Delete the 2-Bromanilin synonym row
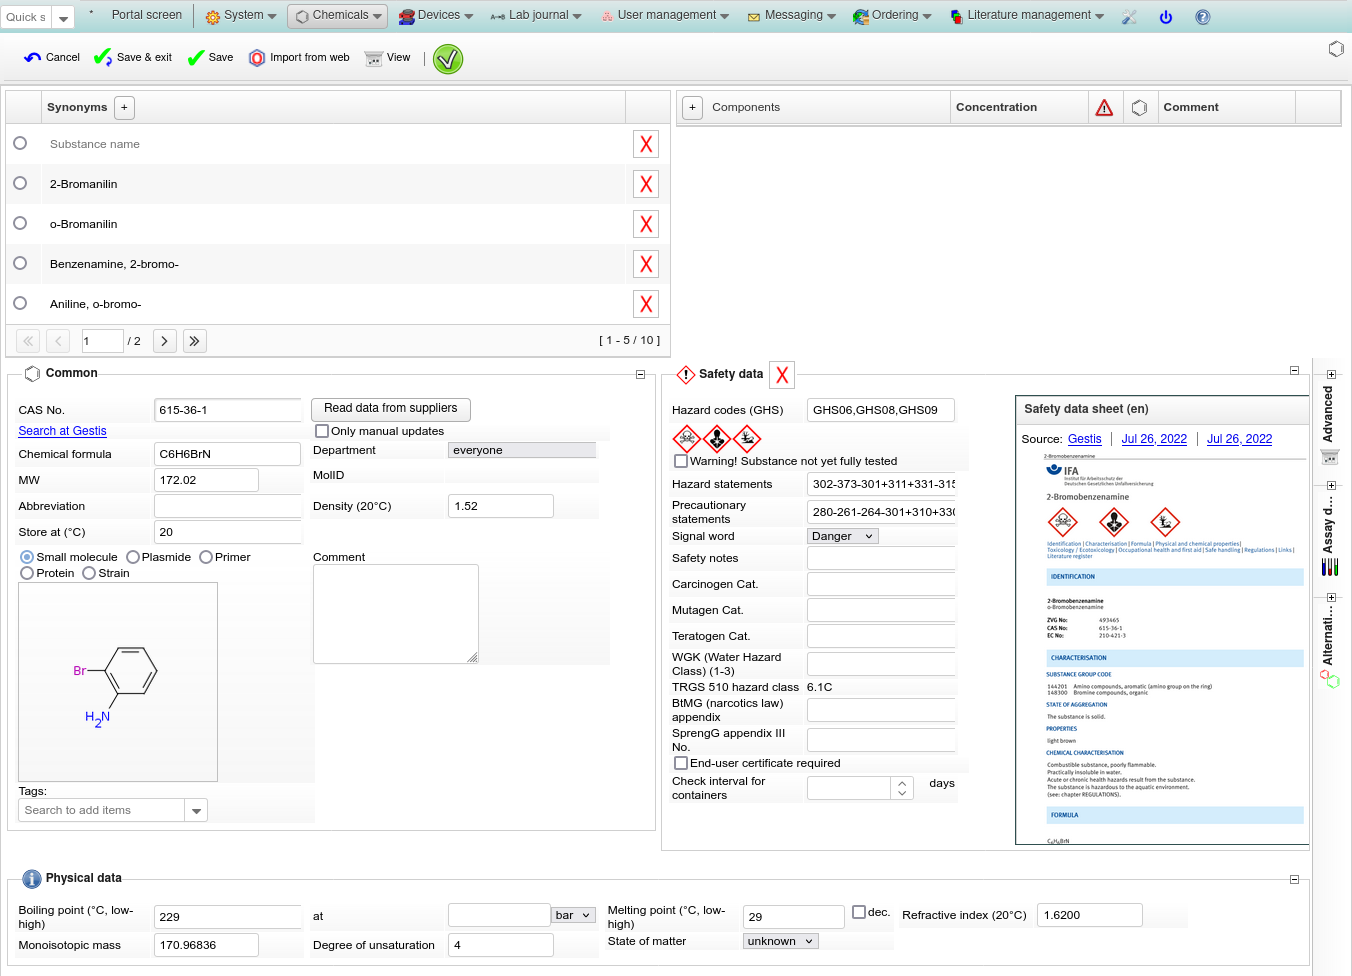Viewport: 1352px width, 976px height. (x=646, y=184)
